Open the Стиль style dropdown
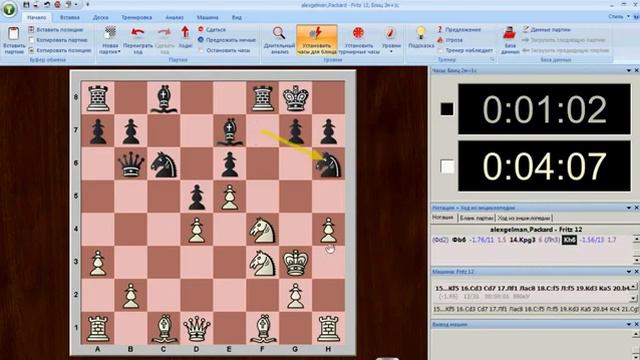 point(618,17)
